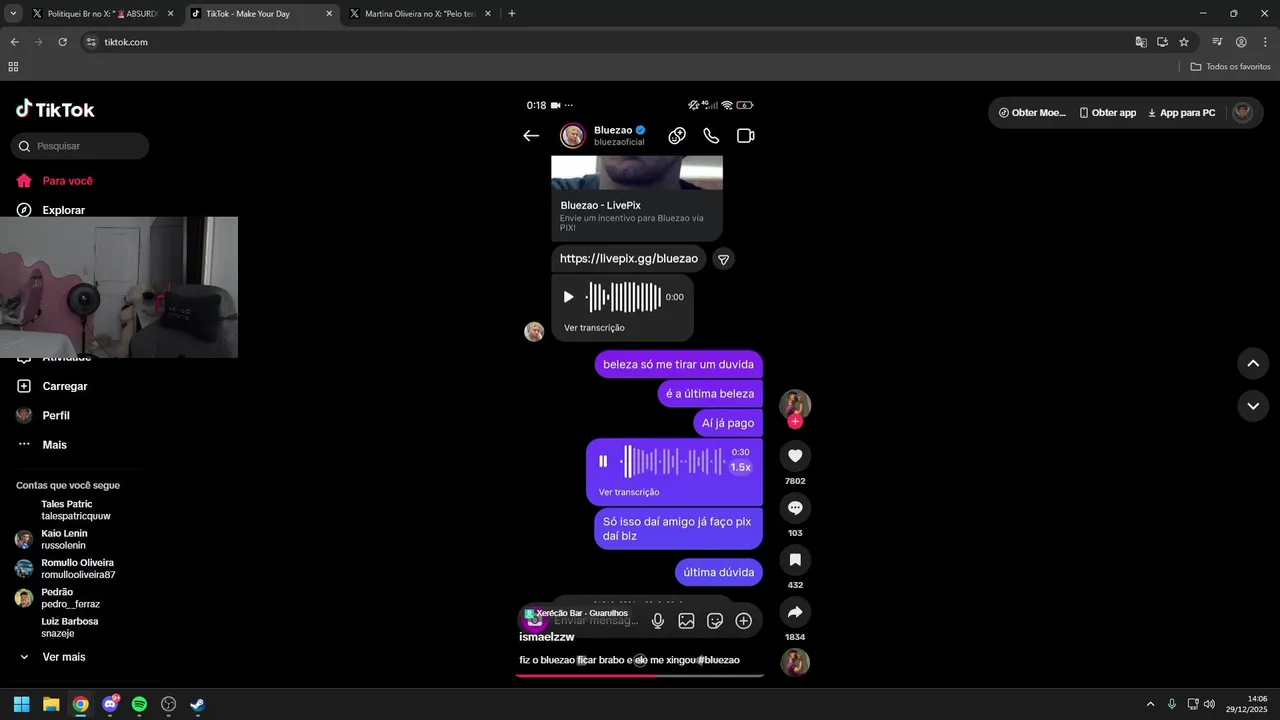Share the video using the arrow icon
The width and height of the screenshot is (1280, 720).
[795, 612]
